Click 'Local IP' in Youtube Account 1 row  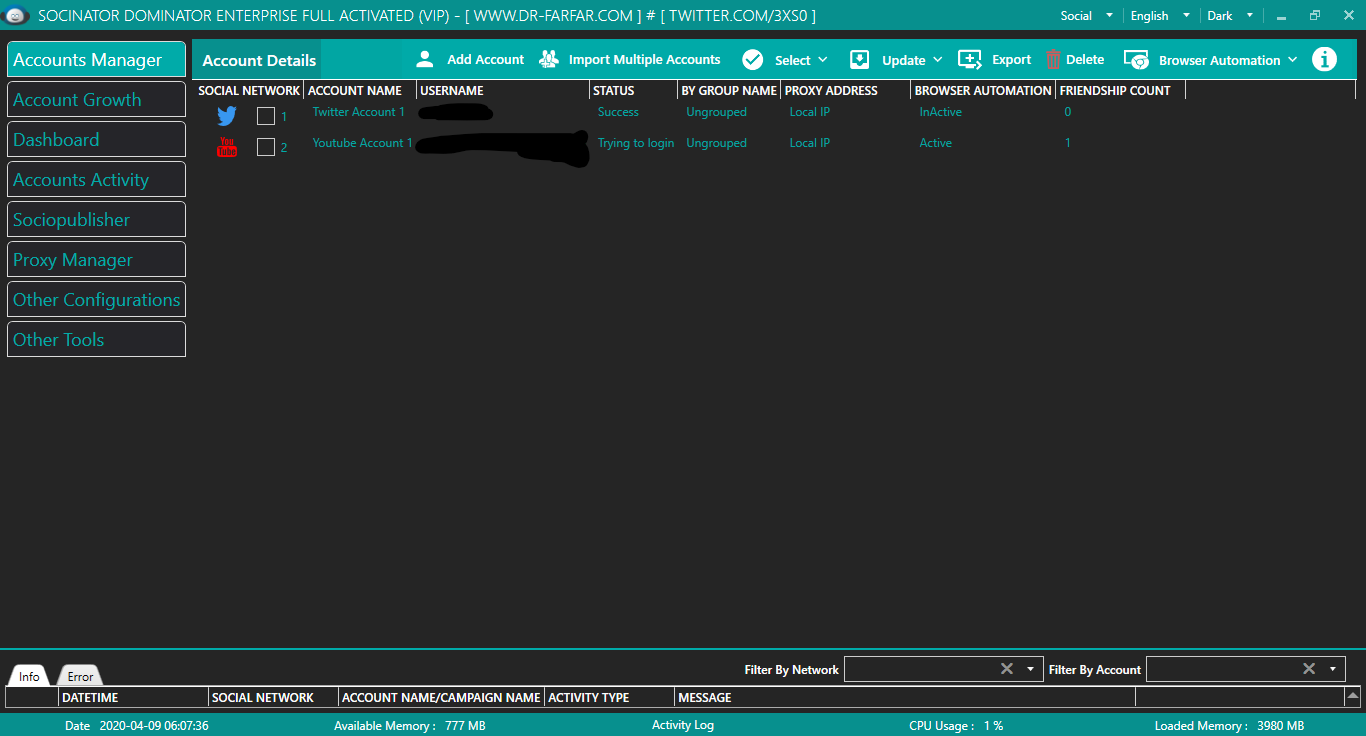pos(810,143)
